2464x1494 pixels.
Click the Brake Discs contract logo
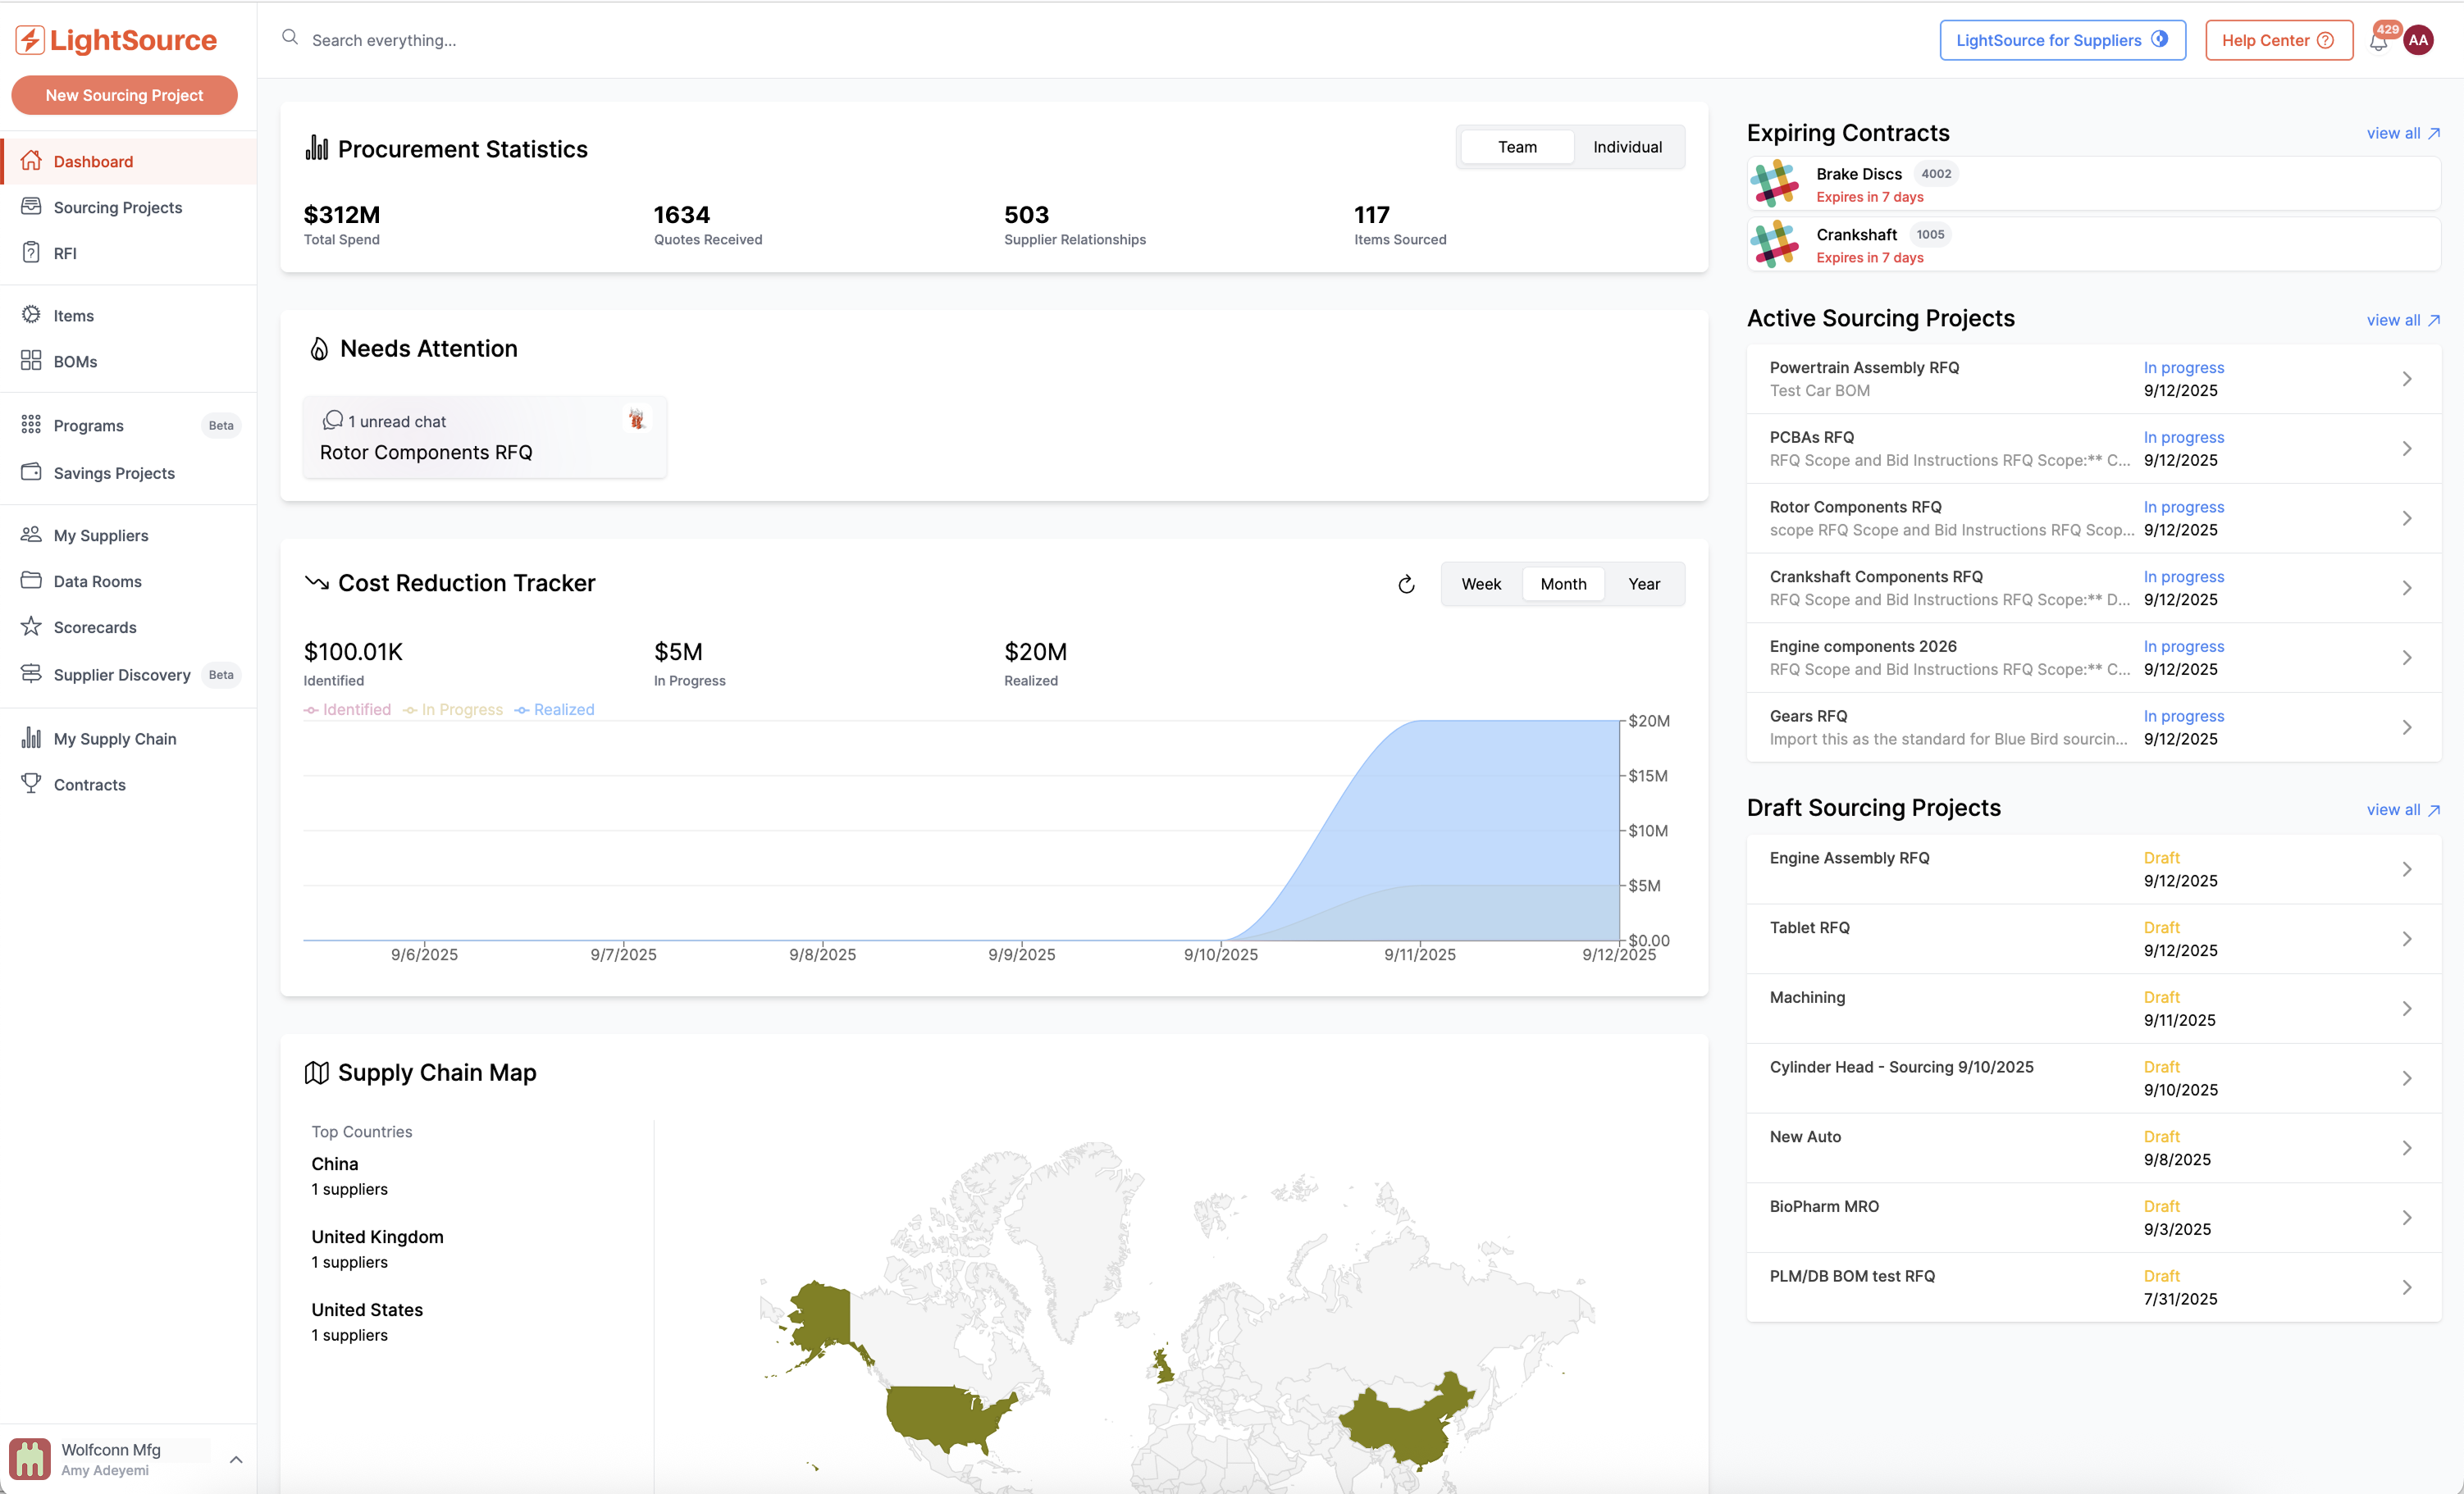pos(1775,183)
